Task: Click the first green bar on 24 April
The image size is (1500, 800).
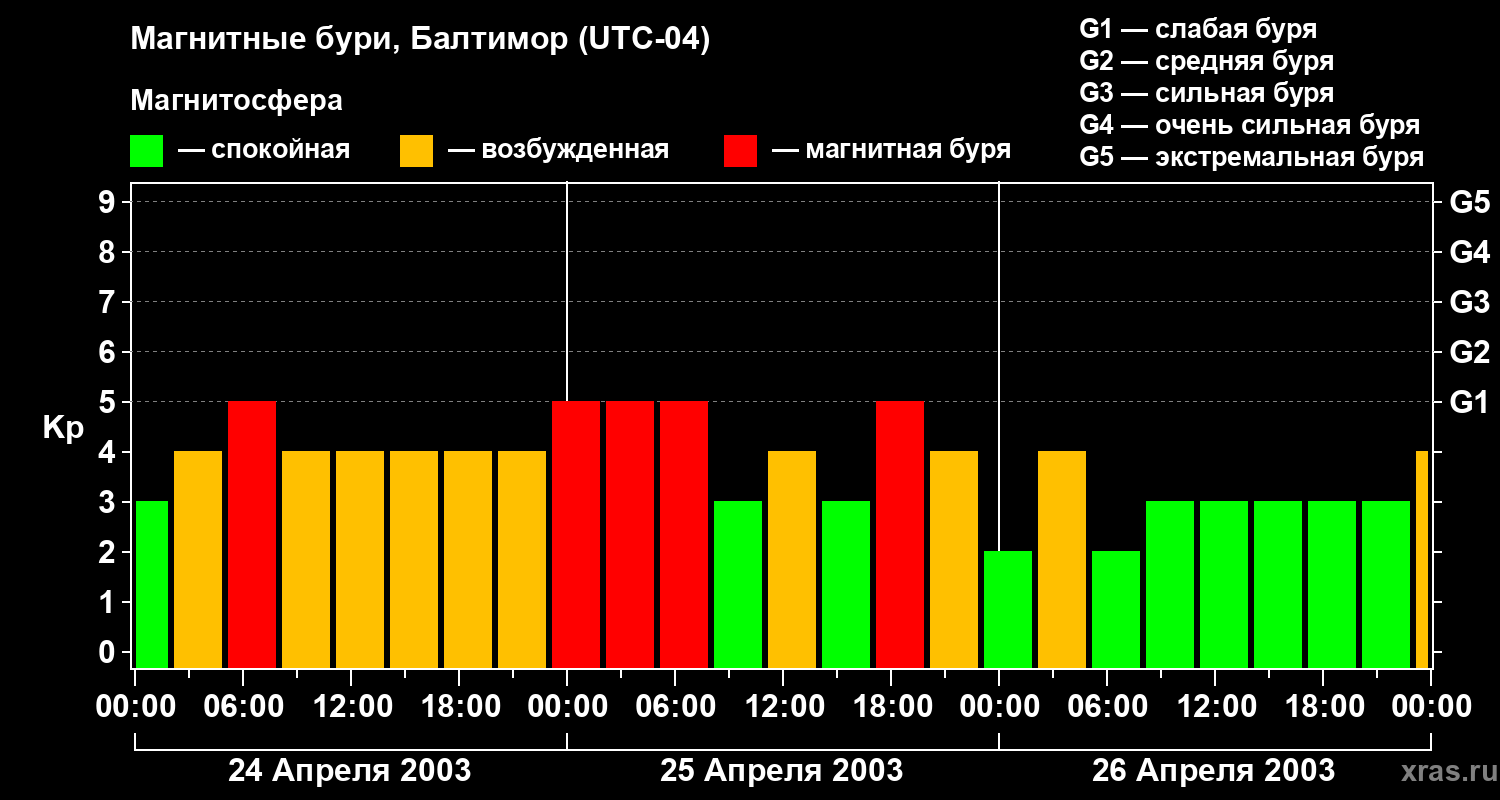Action: pyautogui.click(x=152, y=584)
